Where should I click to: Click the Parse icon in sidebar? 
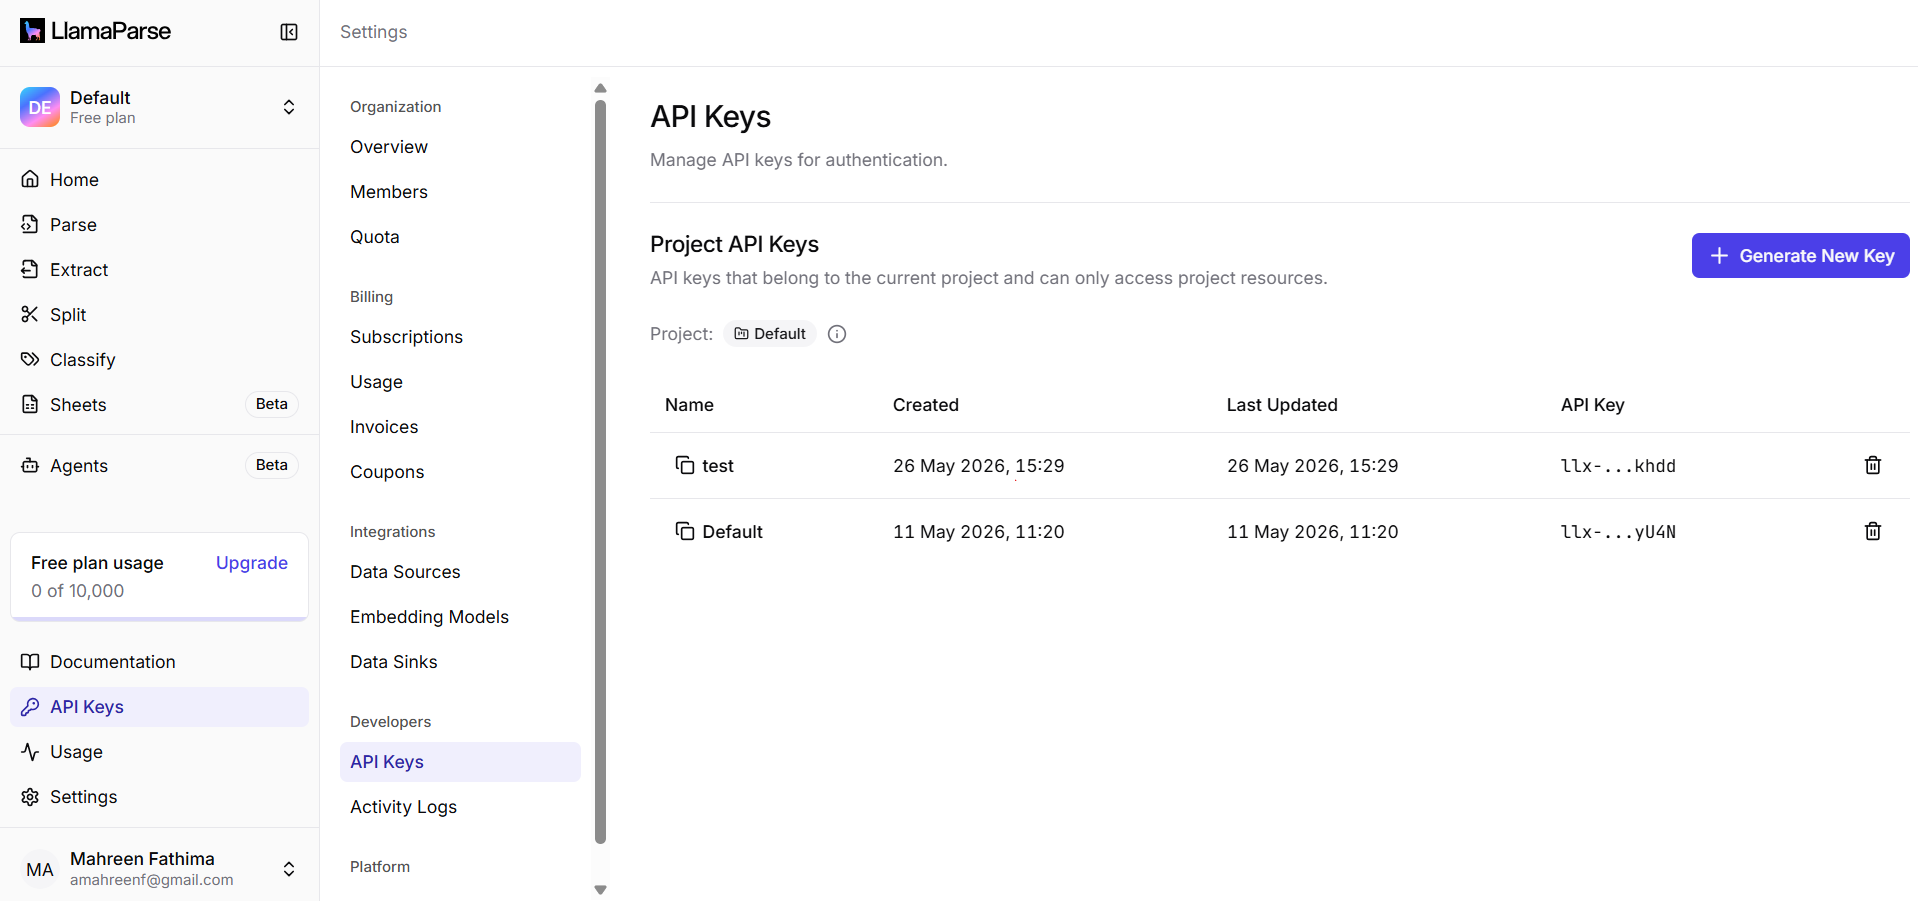coord(30,224)
